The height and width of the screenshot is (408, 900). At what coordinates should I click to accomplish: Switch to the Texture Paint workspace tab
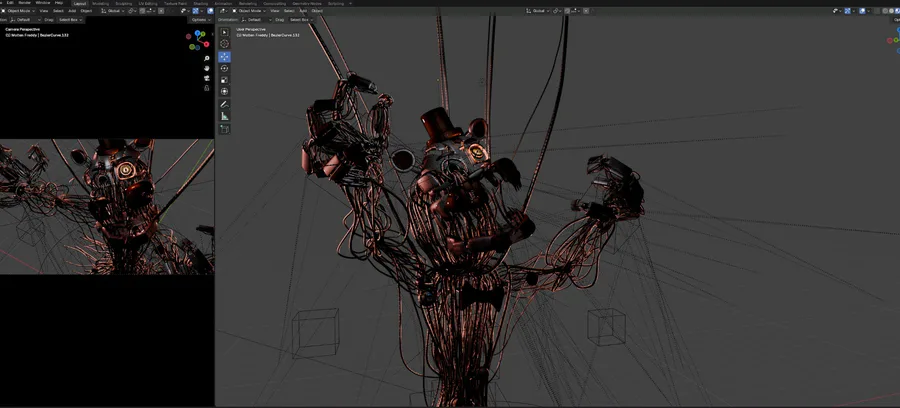(175, 3)
